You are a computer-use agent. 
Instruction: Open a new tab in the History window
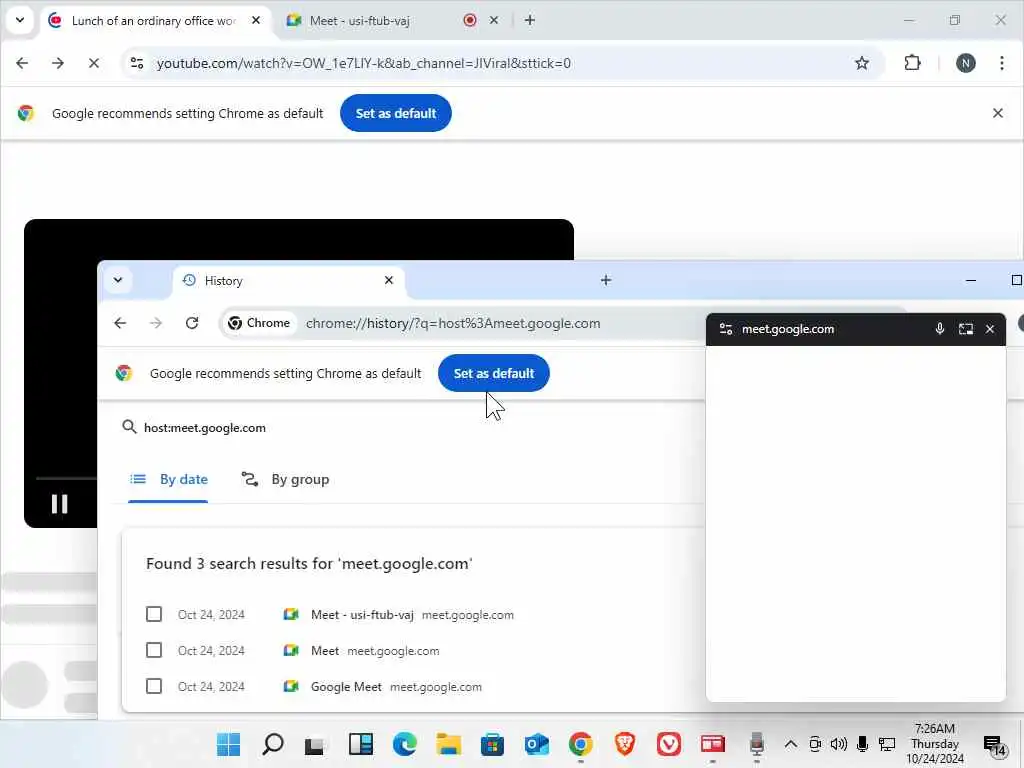point(606,280)
